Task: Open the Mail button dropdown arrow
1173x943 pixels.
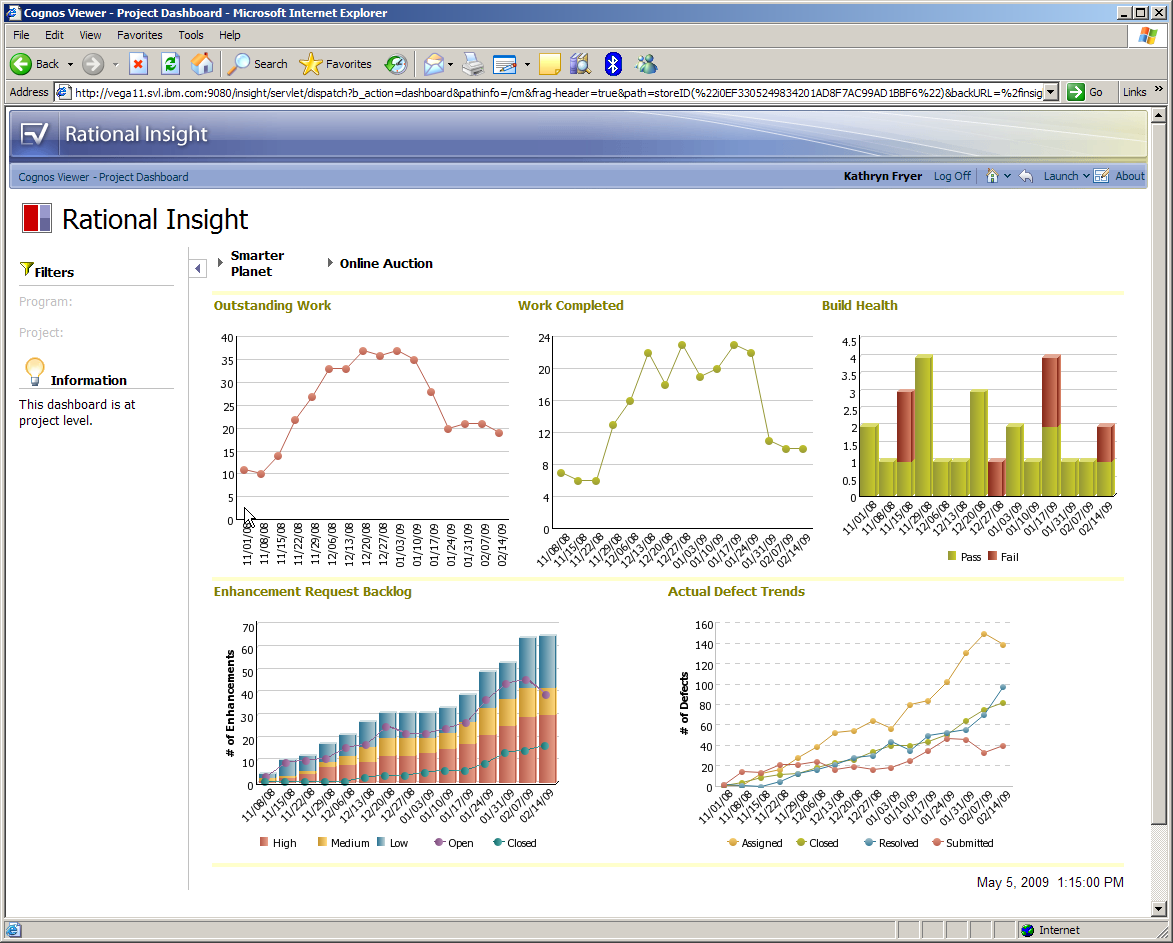Action: point(450,64)
